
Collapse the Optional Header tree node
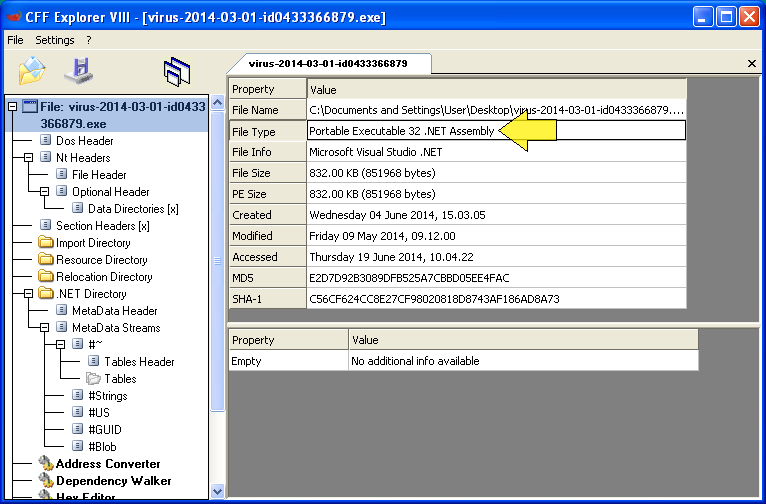click(45, 192)
